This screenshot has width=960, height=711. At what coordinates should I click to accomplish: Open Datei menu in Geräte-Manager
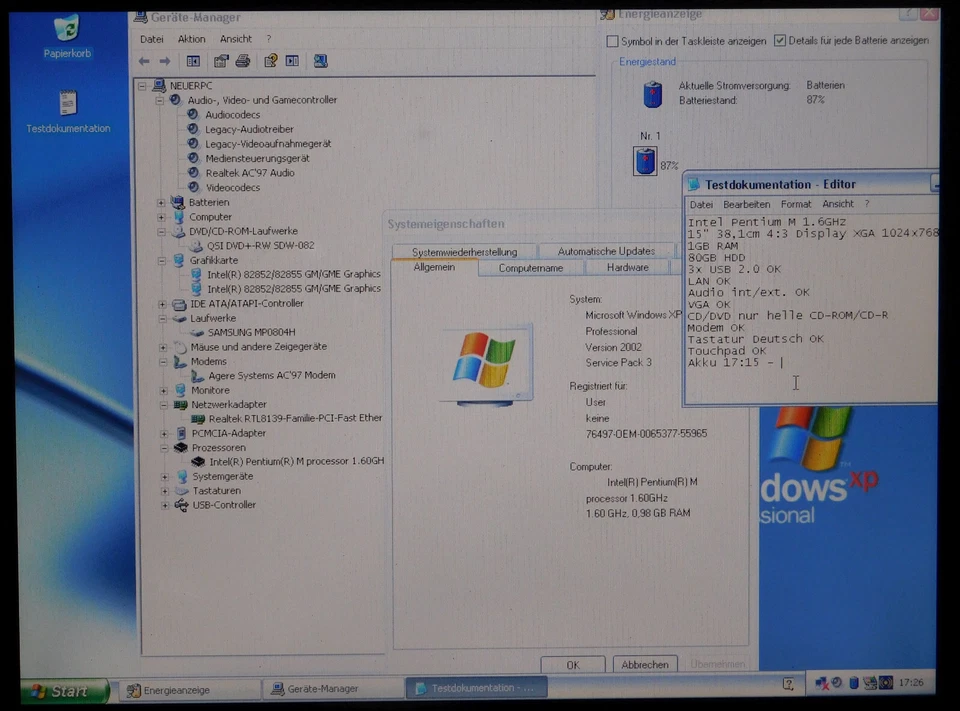click(151, 39)
